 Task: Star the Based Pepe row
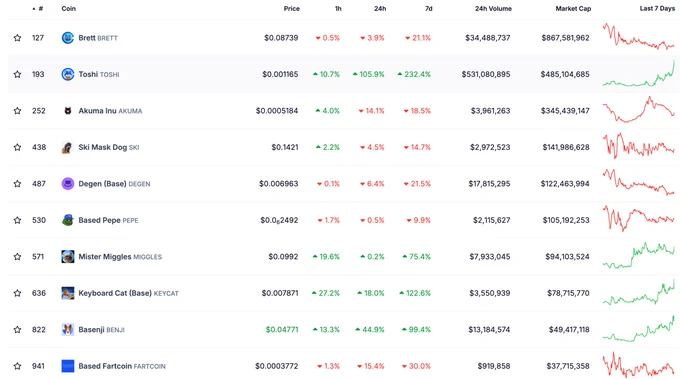pos(17,220)
